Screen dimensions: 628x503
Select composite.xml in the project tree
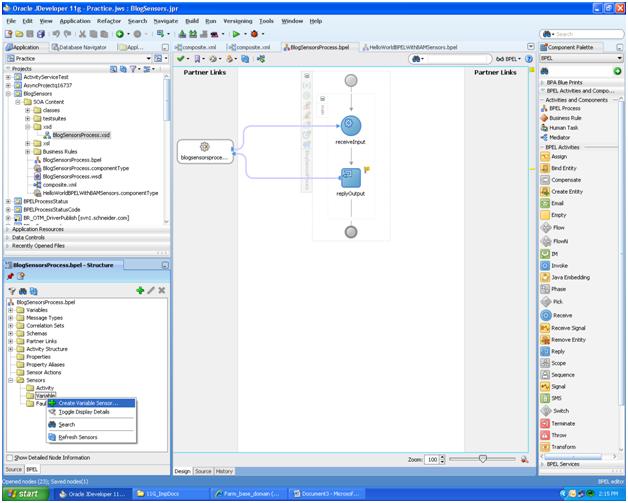coord(60,185)
